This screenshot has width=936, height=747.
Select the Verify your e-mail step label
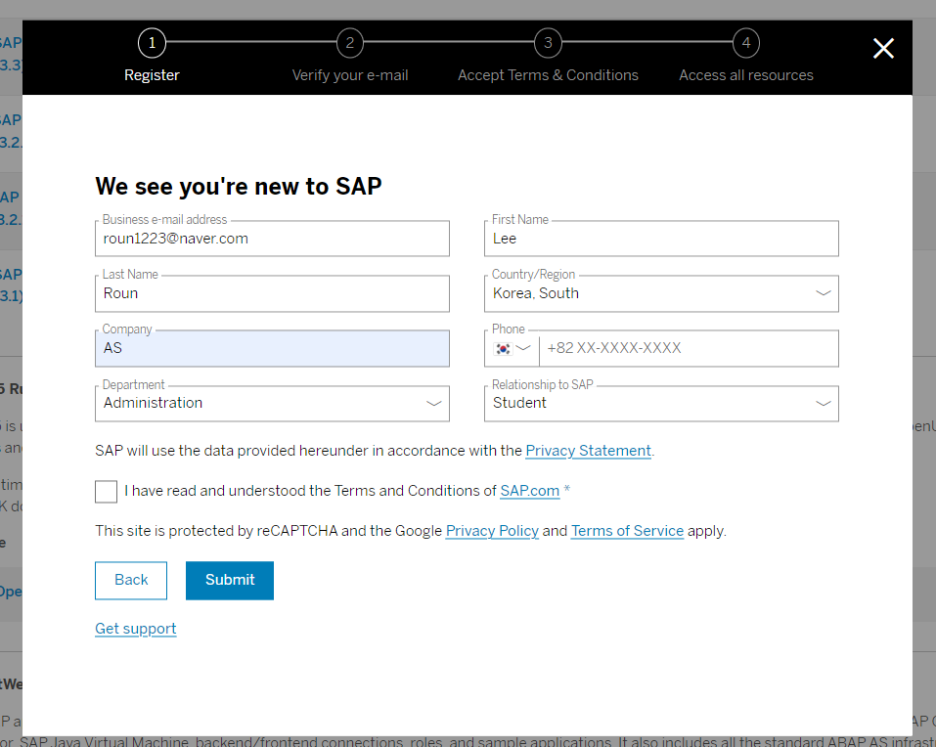(x=350, y=75)
